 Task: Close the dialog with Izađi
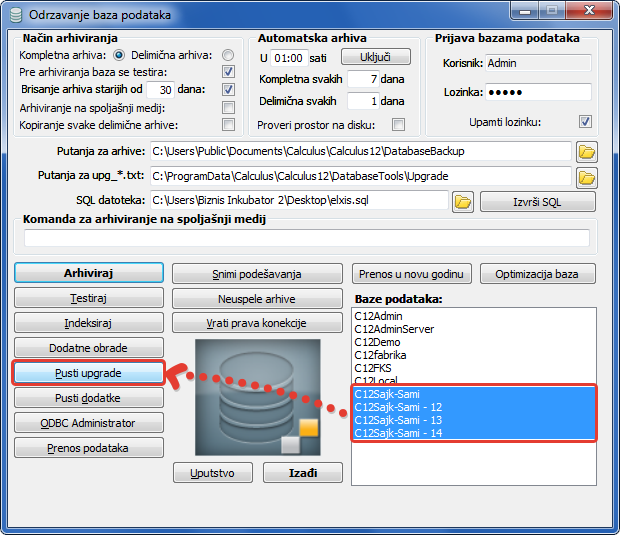[x=302, y=472]
